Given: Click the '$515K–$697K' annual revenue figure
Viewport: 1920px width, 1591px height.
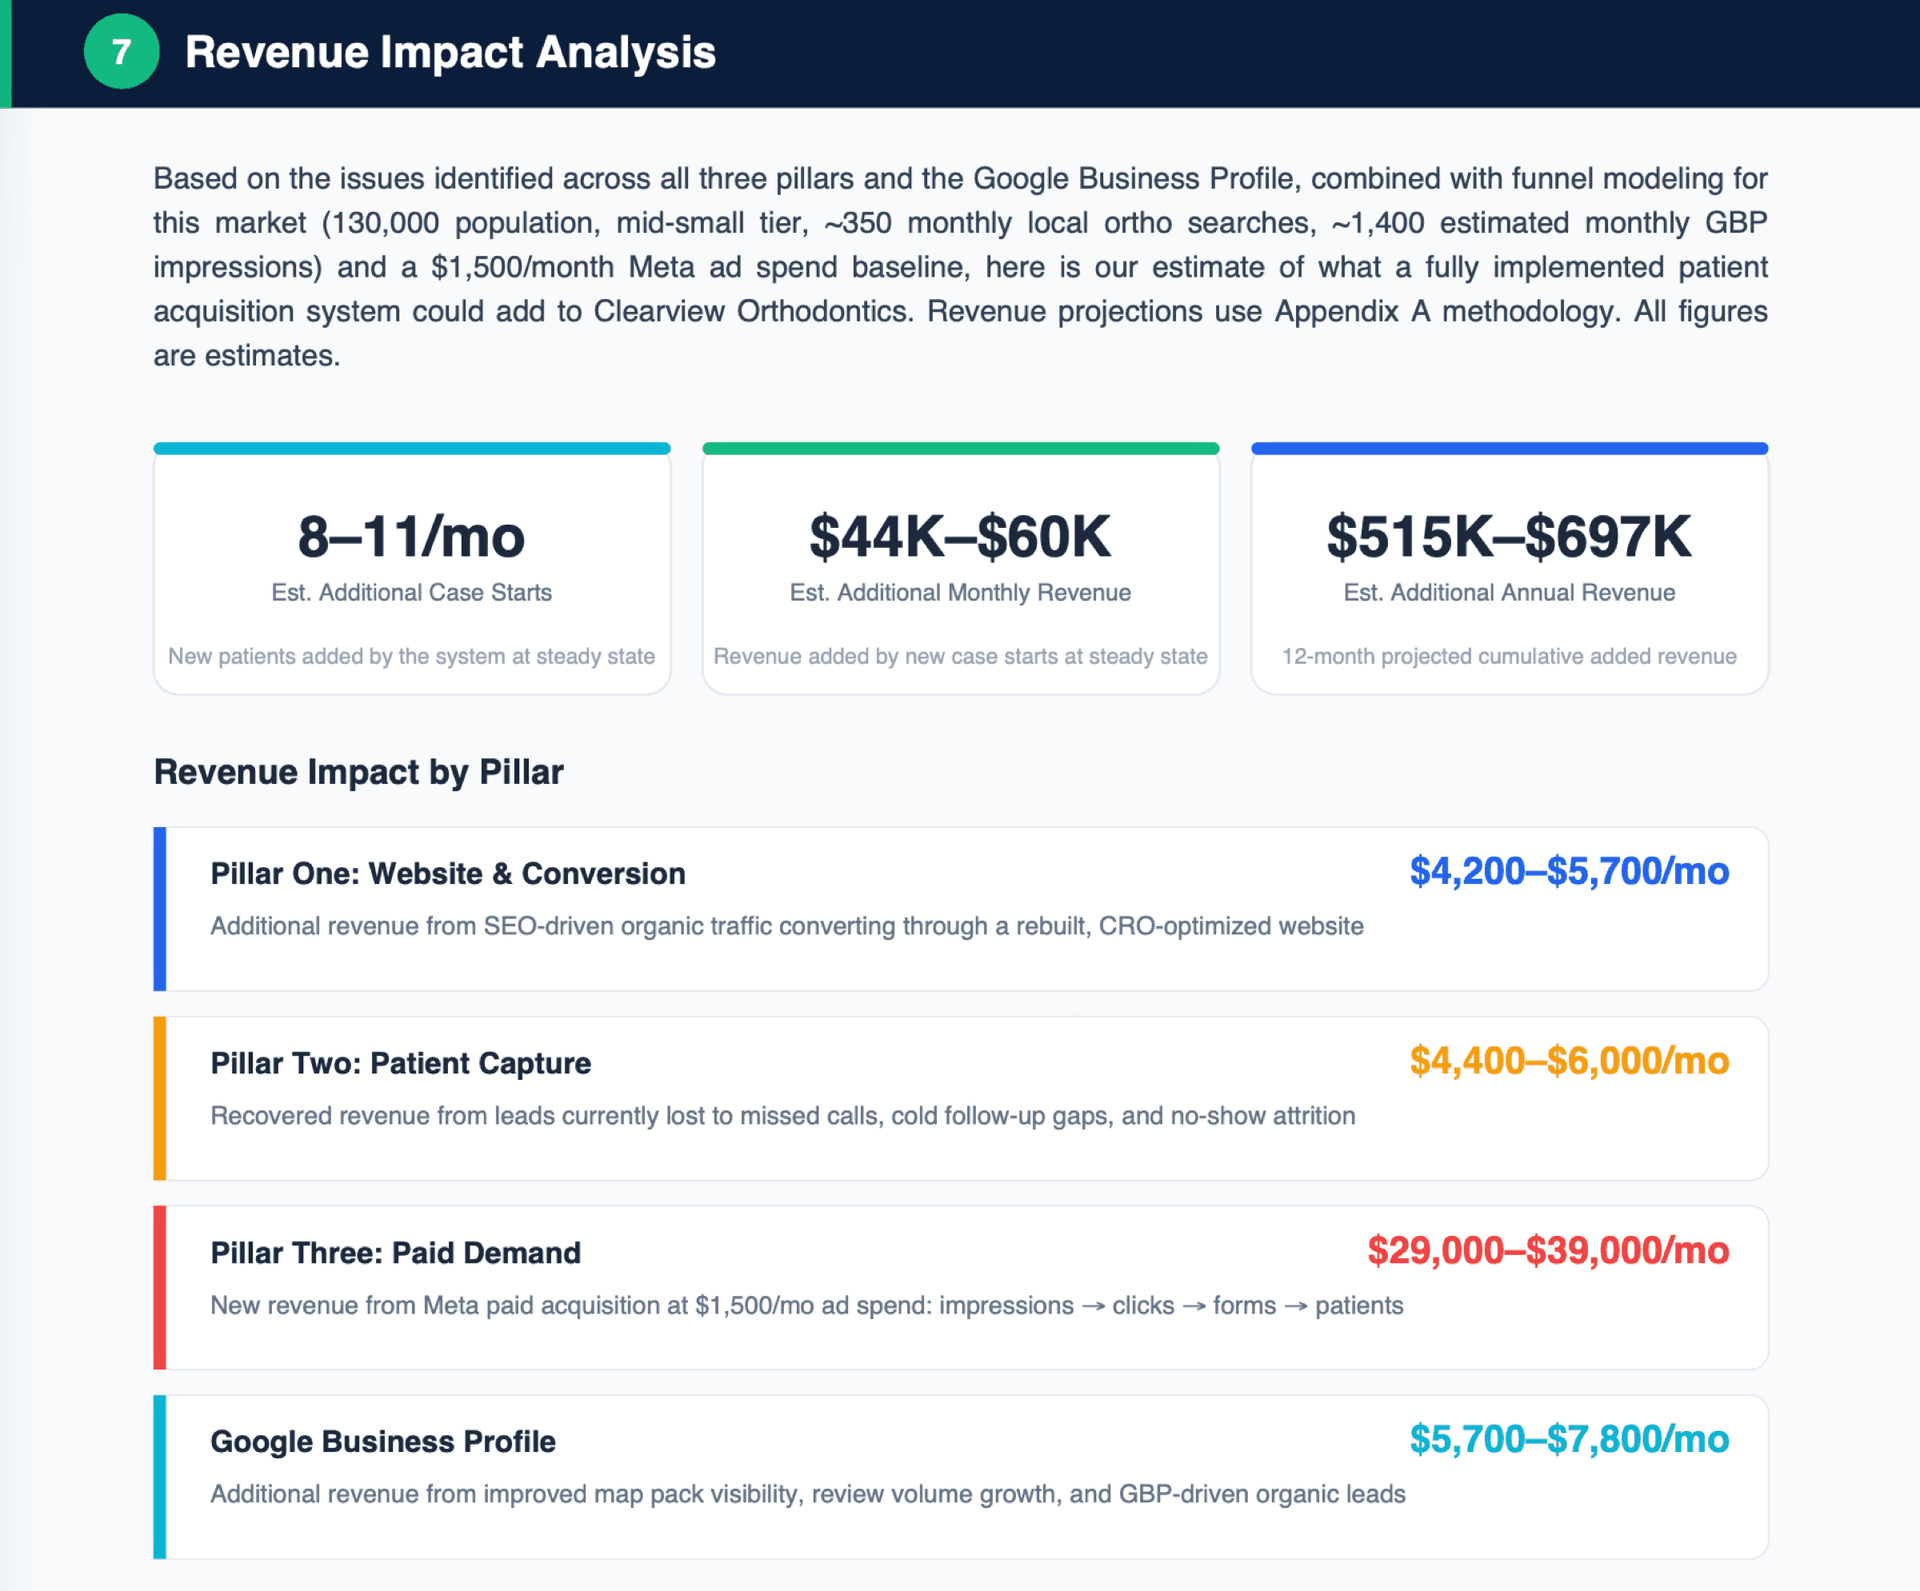Looking at the screenshot, I should click(1509, 537).
